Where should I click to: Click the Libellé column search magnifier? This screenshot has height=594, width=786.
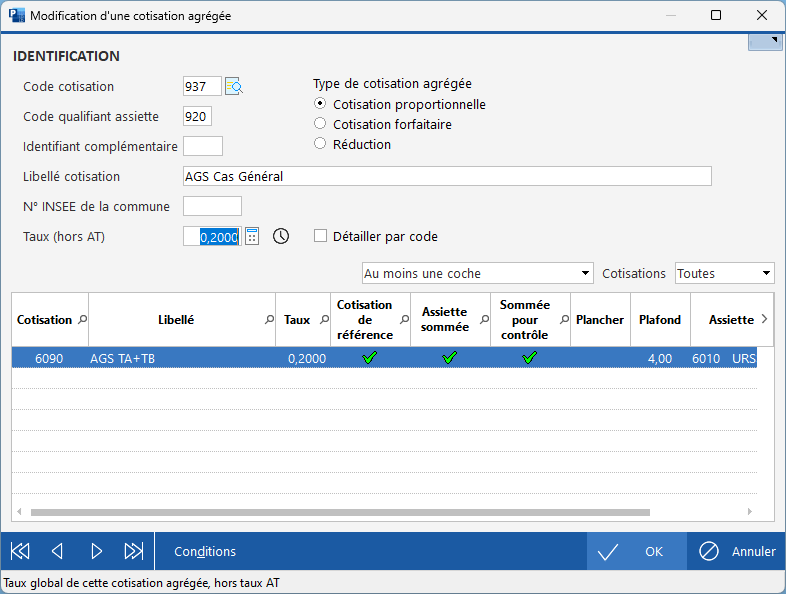tap(269, 320)
